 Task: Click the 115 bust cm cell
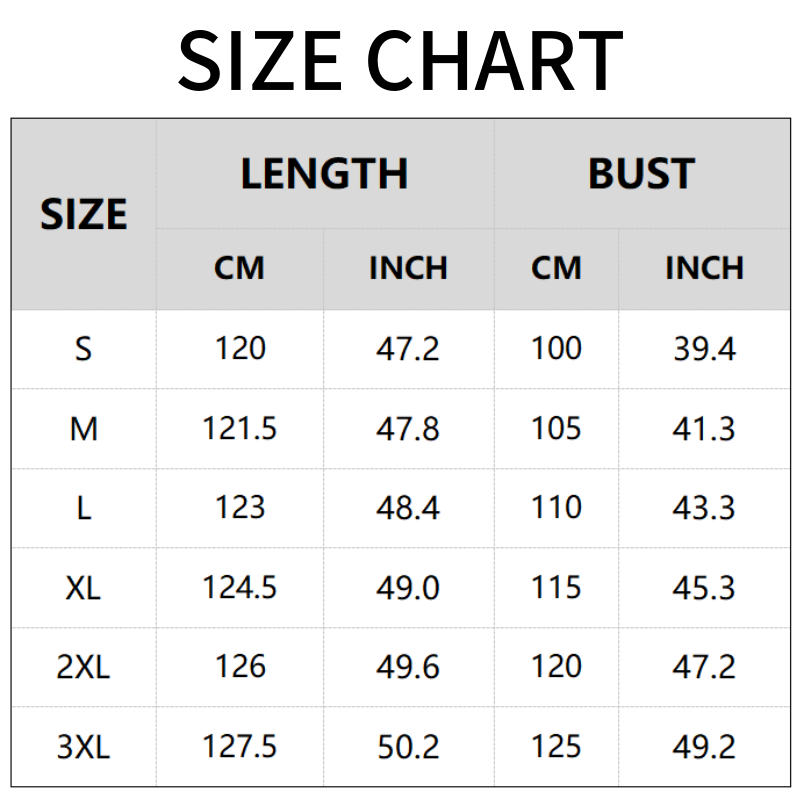click(x=556, y=588)
